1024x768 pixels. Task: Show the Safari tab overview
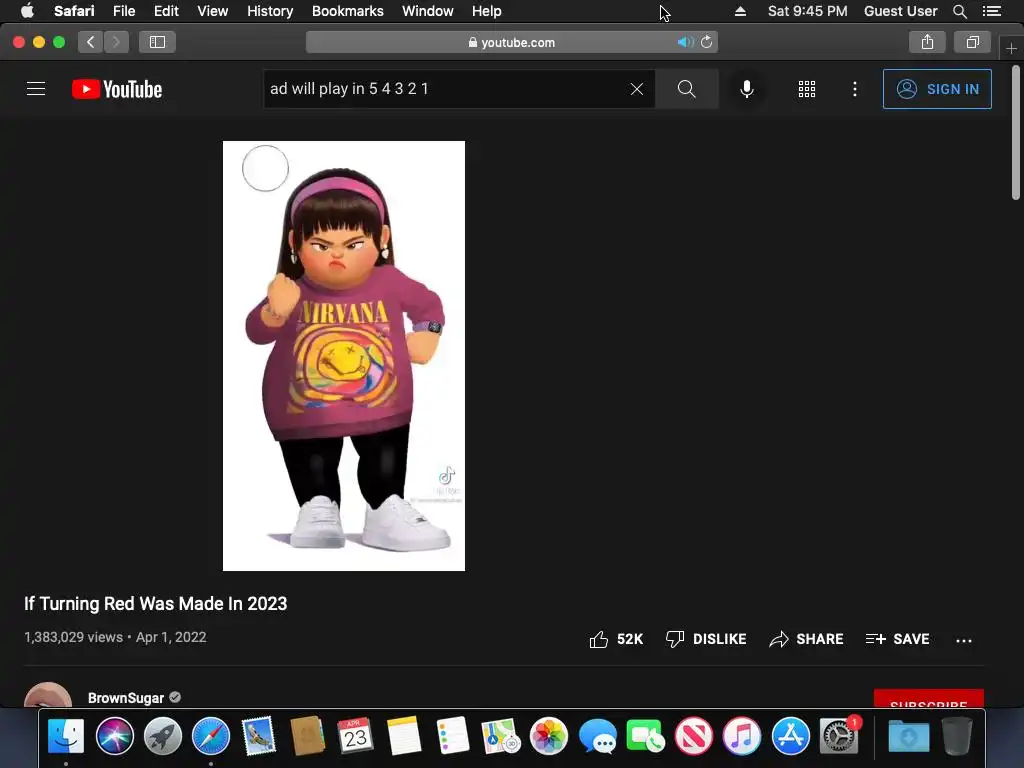(973, 42)
